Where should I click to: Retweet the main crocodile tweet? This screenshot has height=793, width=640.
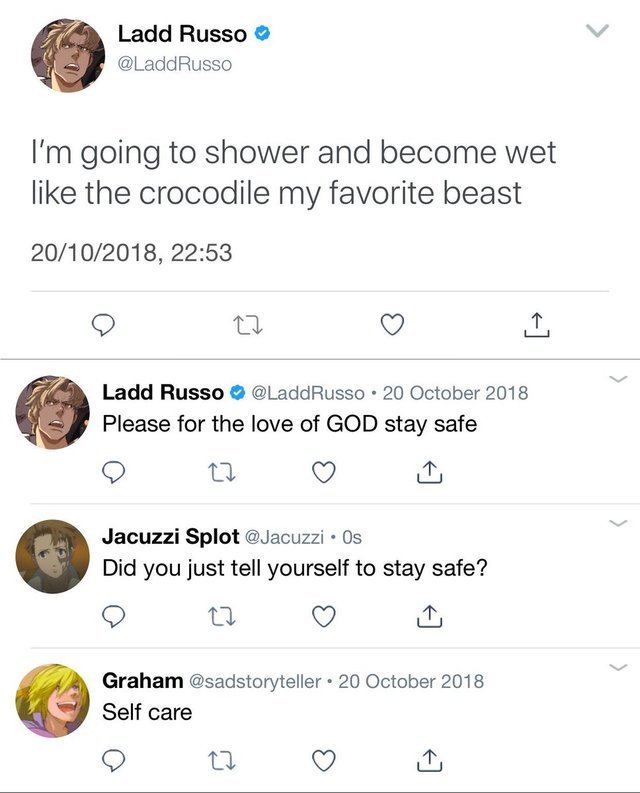coord(244,324)
